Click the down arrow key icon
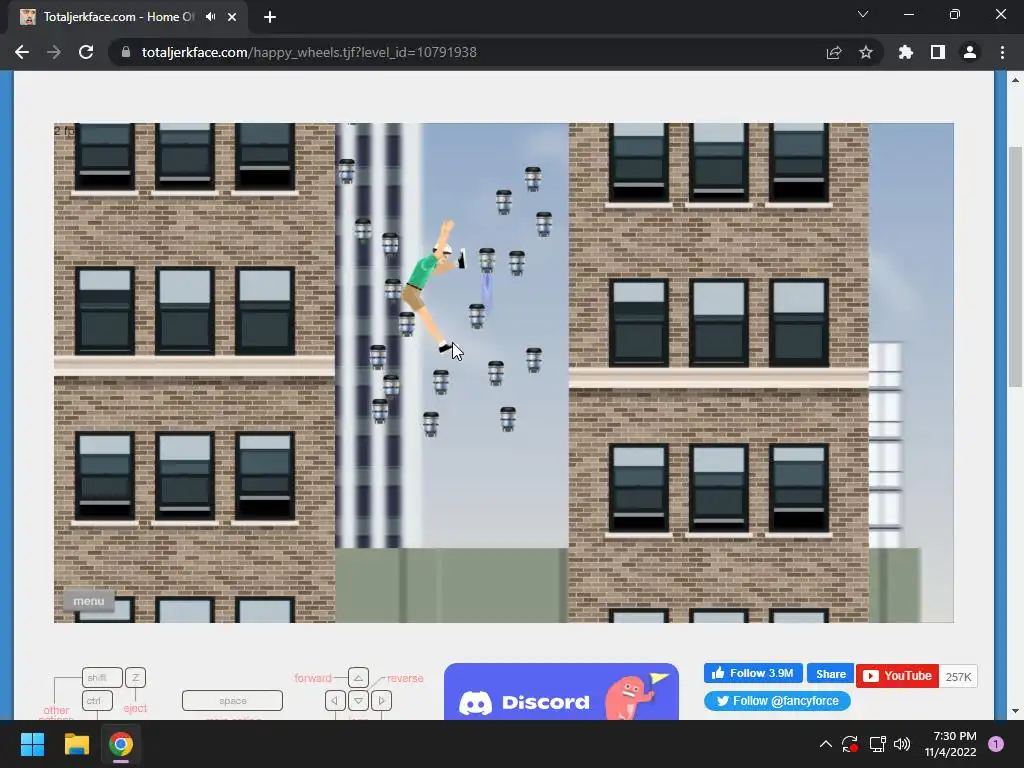Screen dimensions: 1024x768 point(359,701)
